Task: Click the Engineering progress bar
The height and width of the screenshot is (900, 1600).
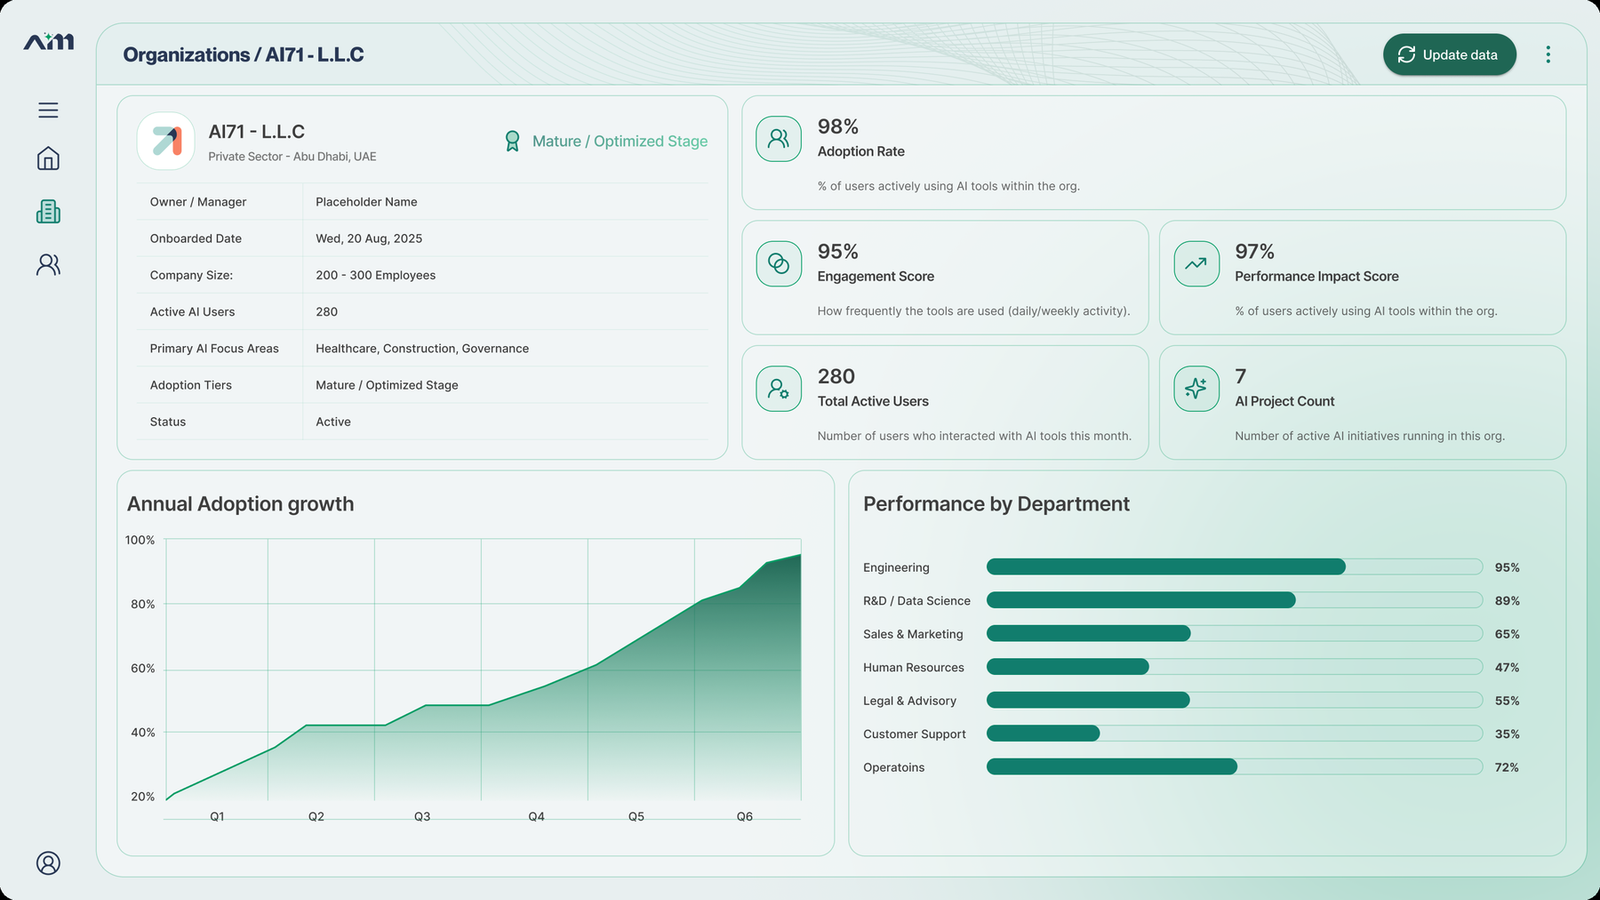Action: (x=1234, y=567)
